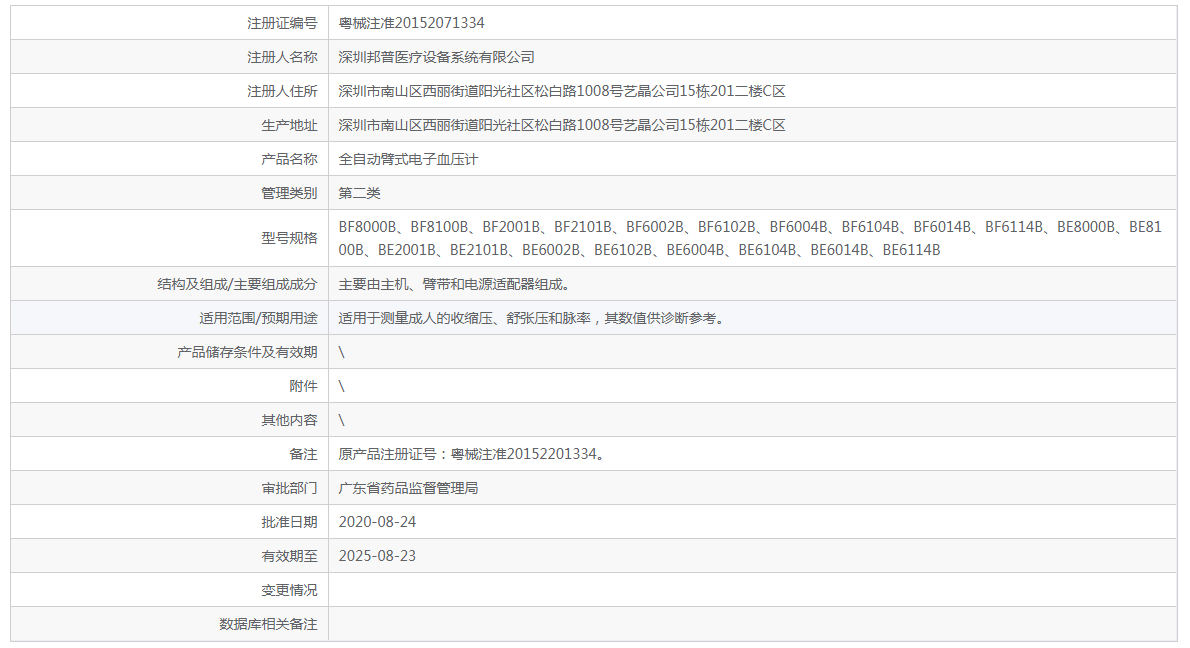Viewport: 1190px width, 648px height.
Task: Select the label 有效期至
Action: [289, 556]
